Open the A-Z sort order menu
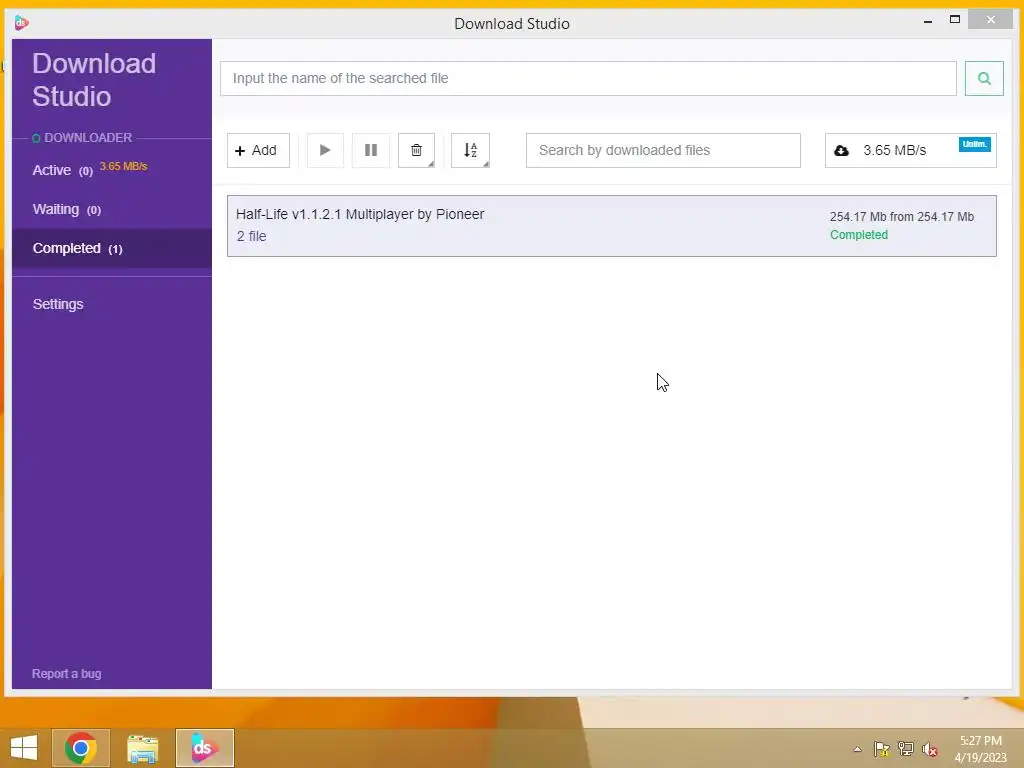Screen dimensions: 1024x768 pos(470,150)
